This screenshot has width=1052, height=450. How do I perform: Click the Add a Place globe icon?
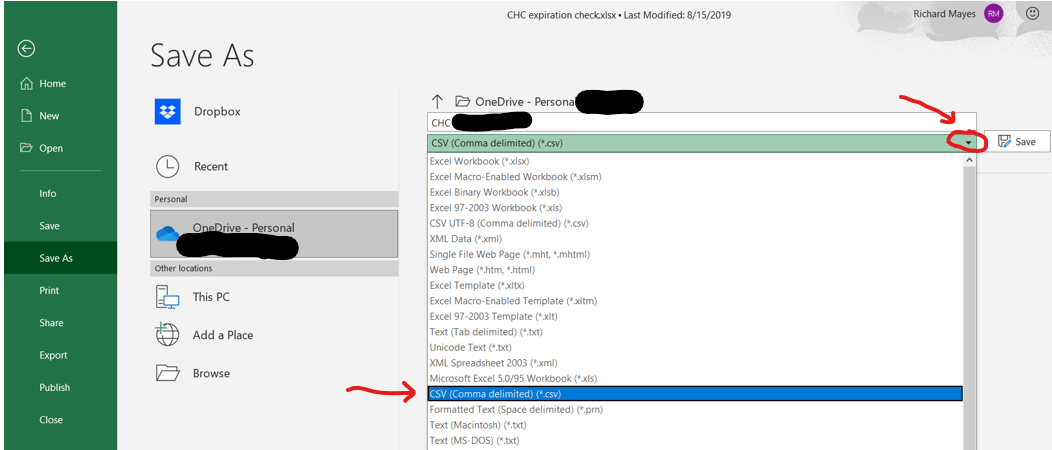[x=167, y=335]
